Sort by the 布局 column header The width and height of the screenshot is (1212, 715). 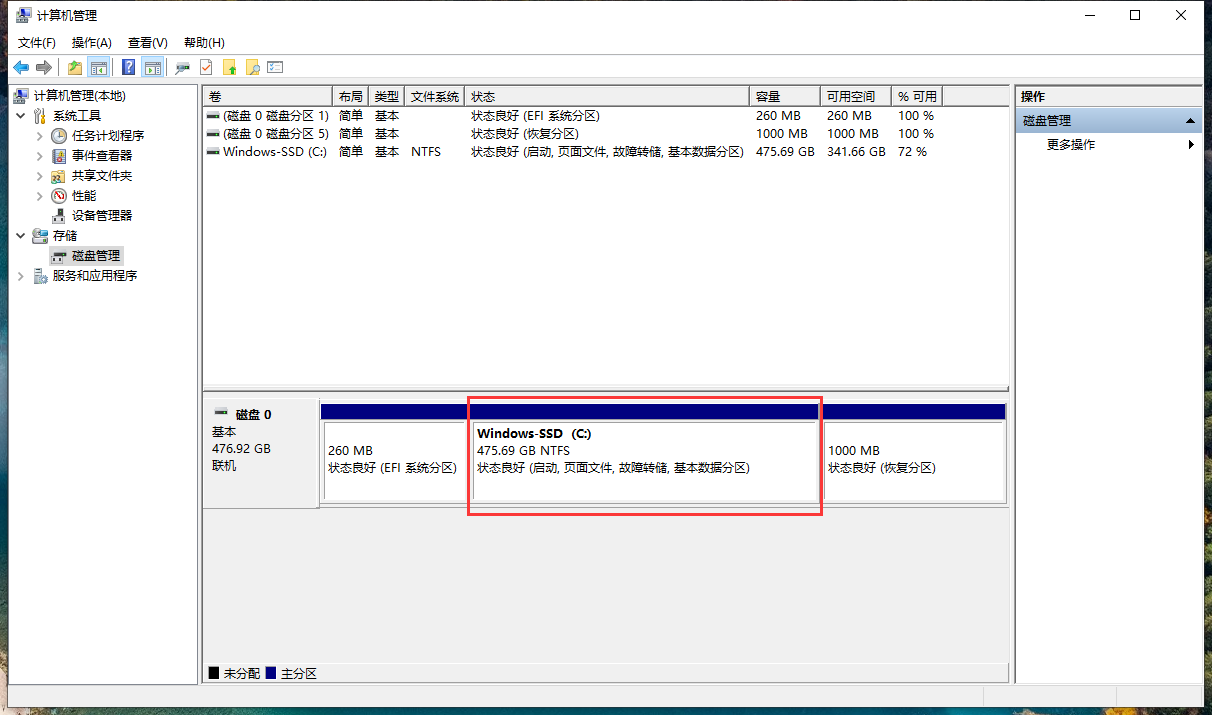coord(351,96)
